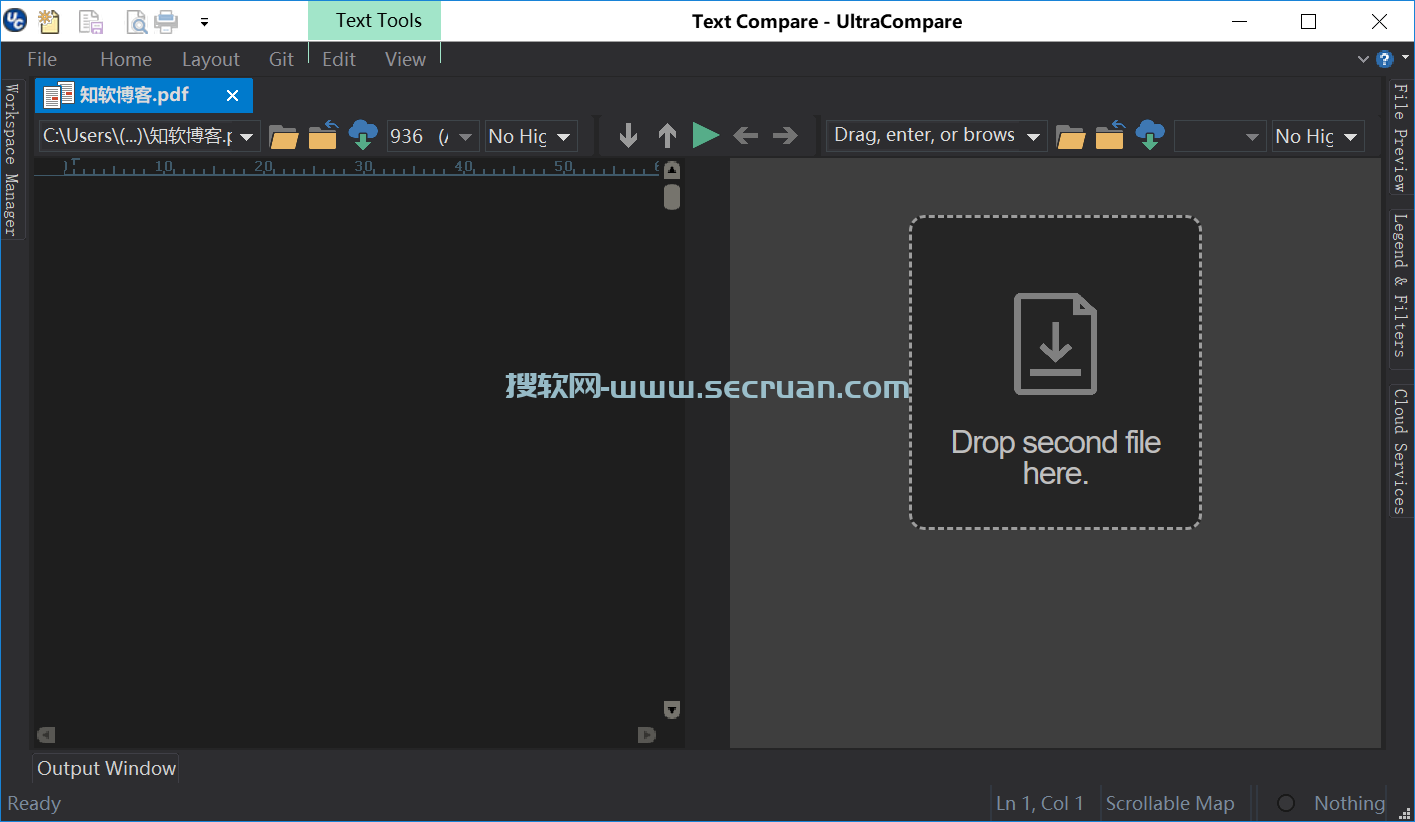
Task: Go to next difference down arrow
Action: [628, 136]
